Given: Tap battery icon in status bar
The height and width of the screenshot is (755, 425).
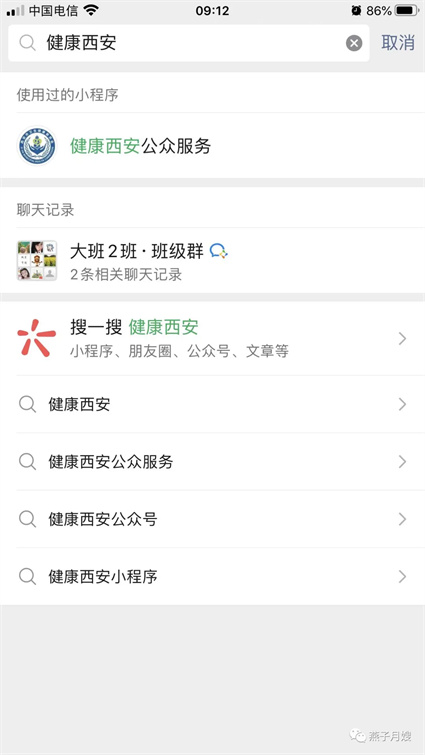Looking at the screenshot, I should pyautogui.click(x=406, y=11).
